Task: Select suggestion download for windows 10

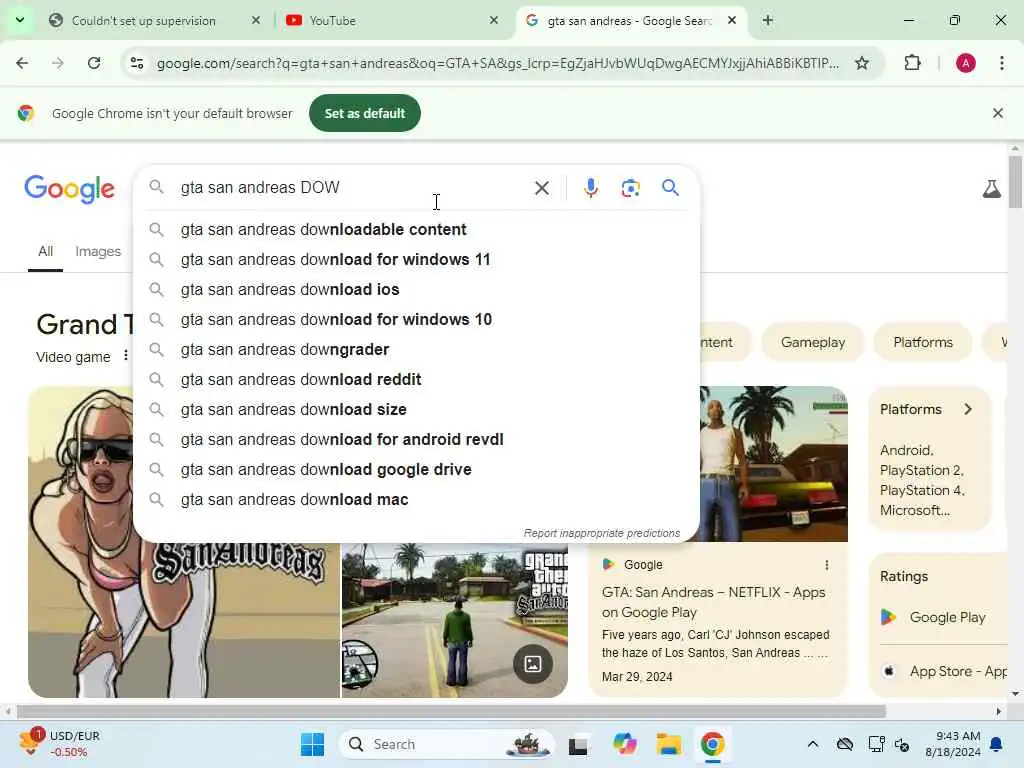Action: (416, 319)
